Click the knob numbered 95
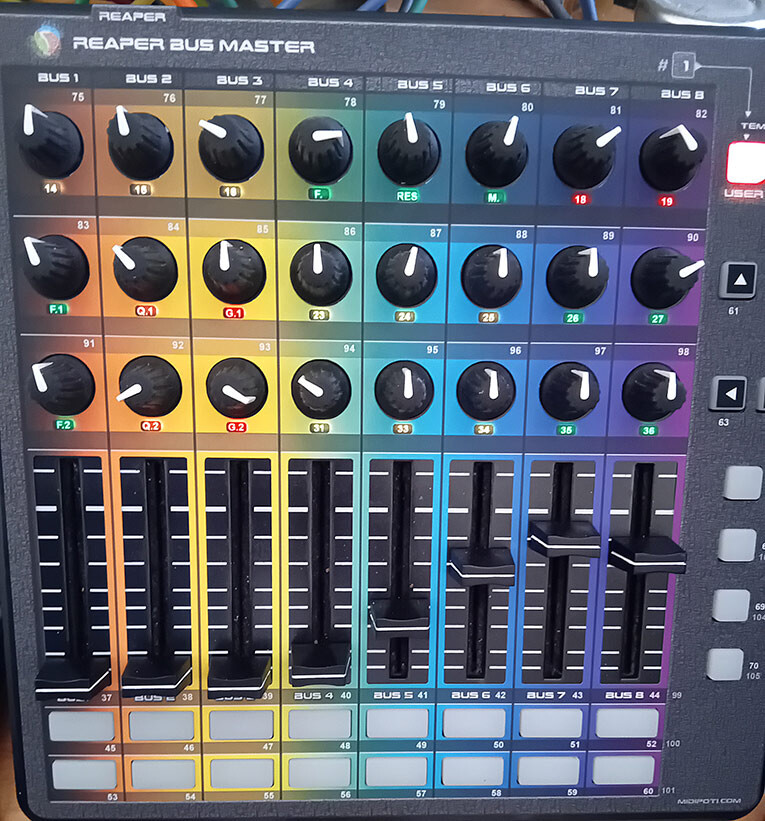 [x=404, y=390]
